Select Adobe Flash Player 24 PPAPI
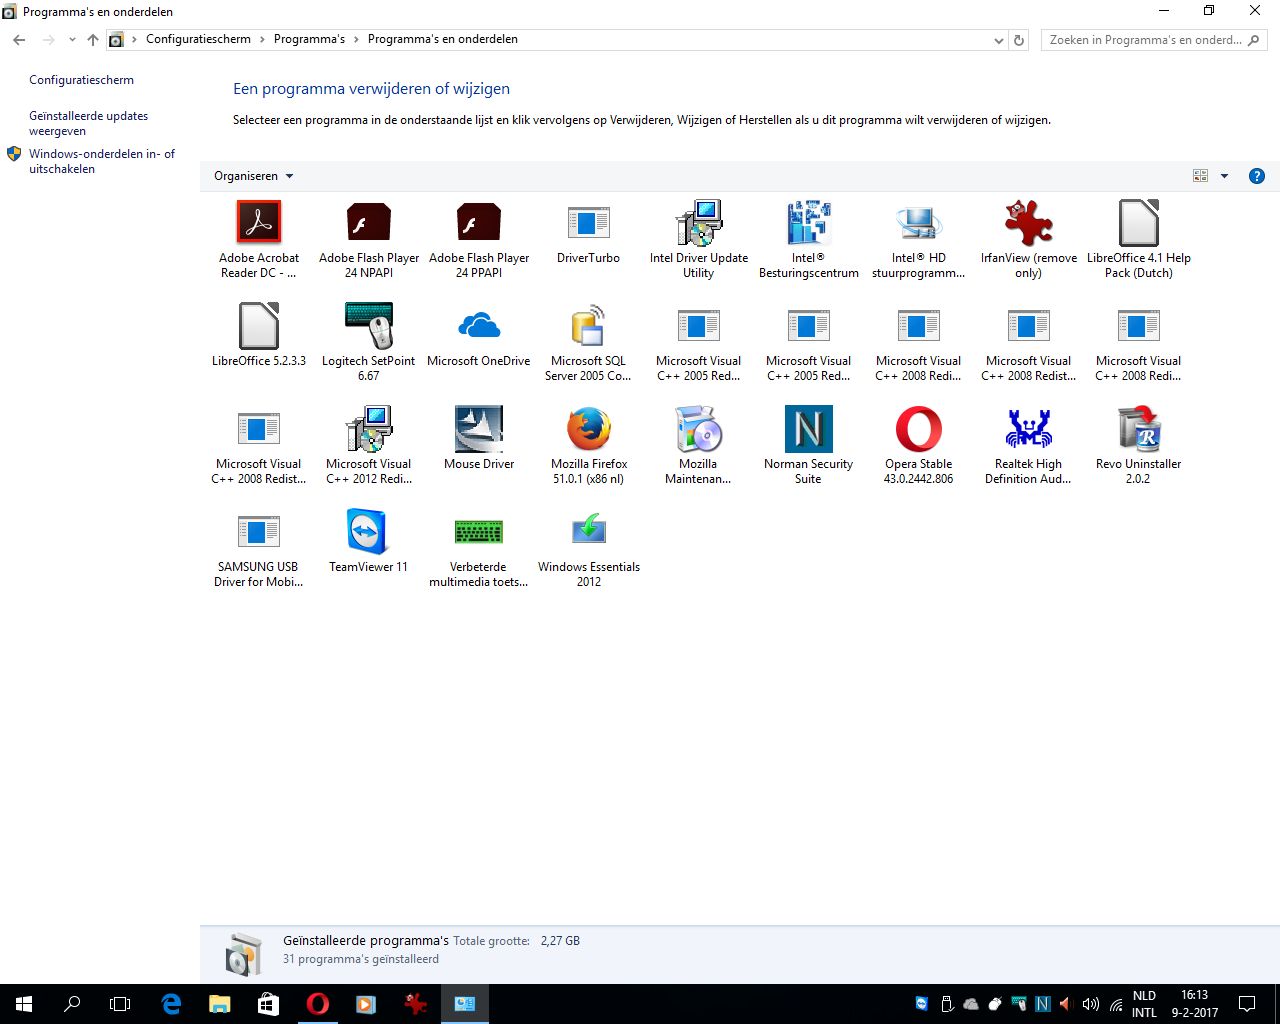1280x1024 pixels. pyautogui.click(x=479, y=240)
